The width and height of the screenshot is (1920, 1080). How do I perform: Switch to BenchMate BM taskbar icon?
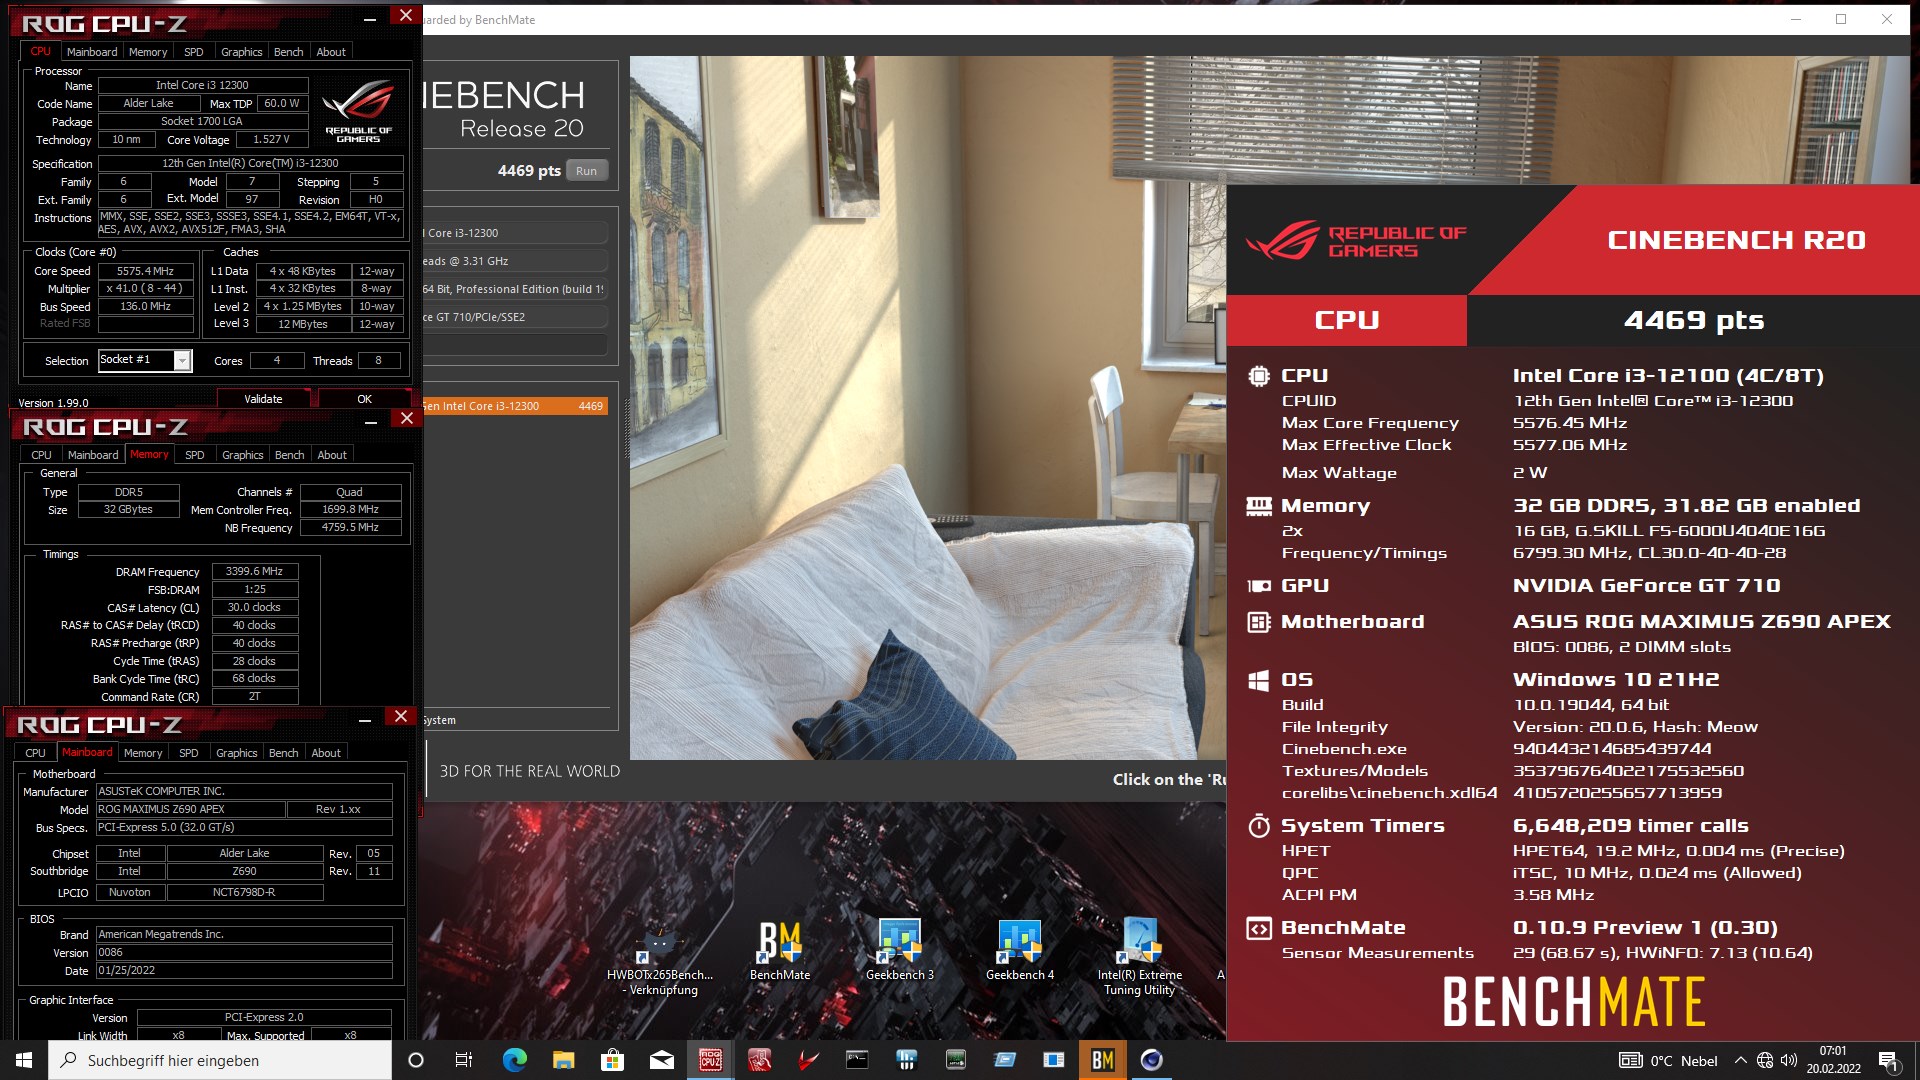coord(1102,1060)
